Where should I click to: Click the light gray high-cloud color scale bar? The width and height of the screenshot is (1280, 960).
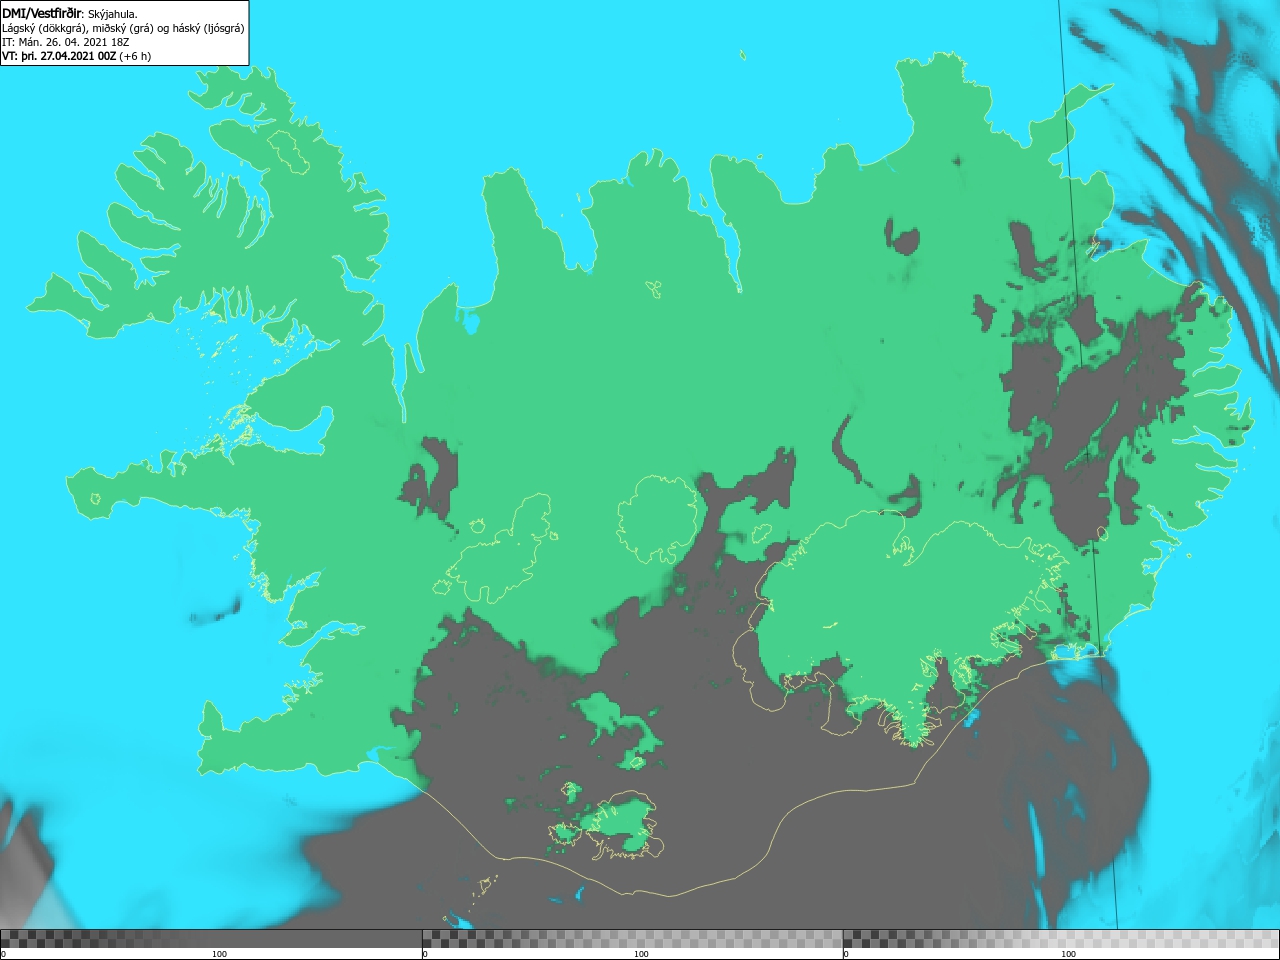(1061, 938)
